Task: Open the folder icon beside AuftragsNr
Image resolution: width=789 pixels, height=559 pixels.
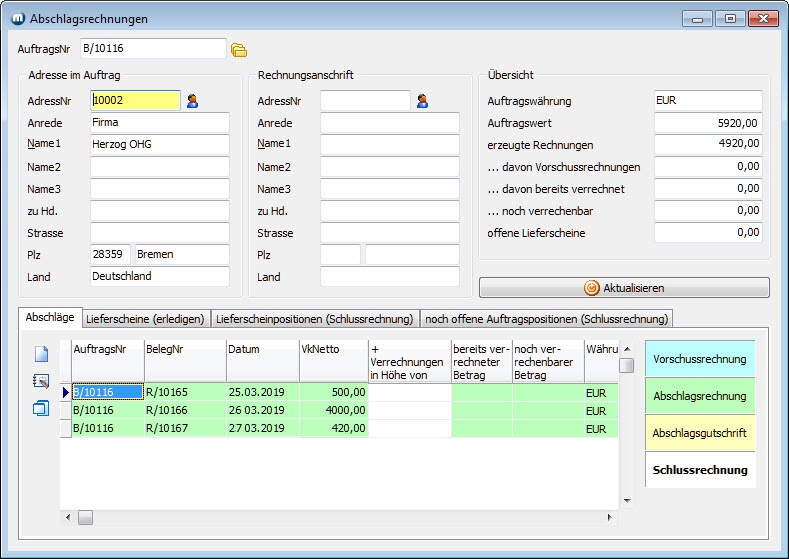Action: [x=238, y=49]
